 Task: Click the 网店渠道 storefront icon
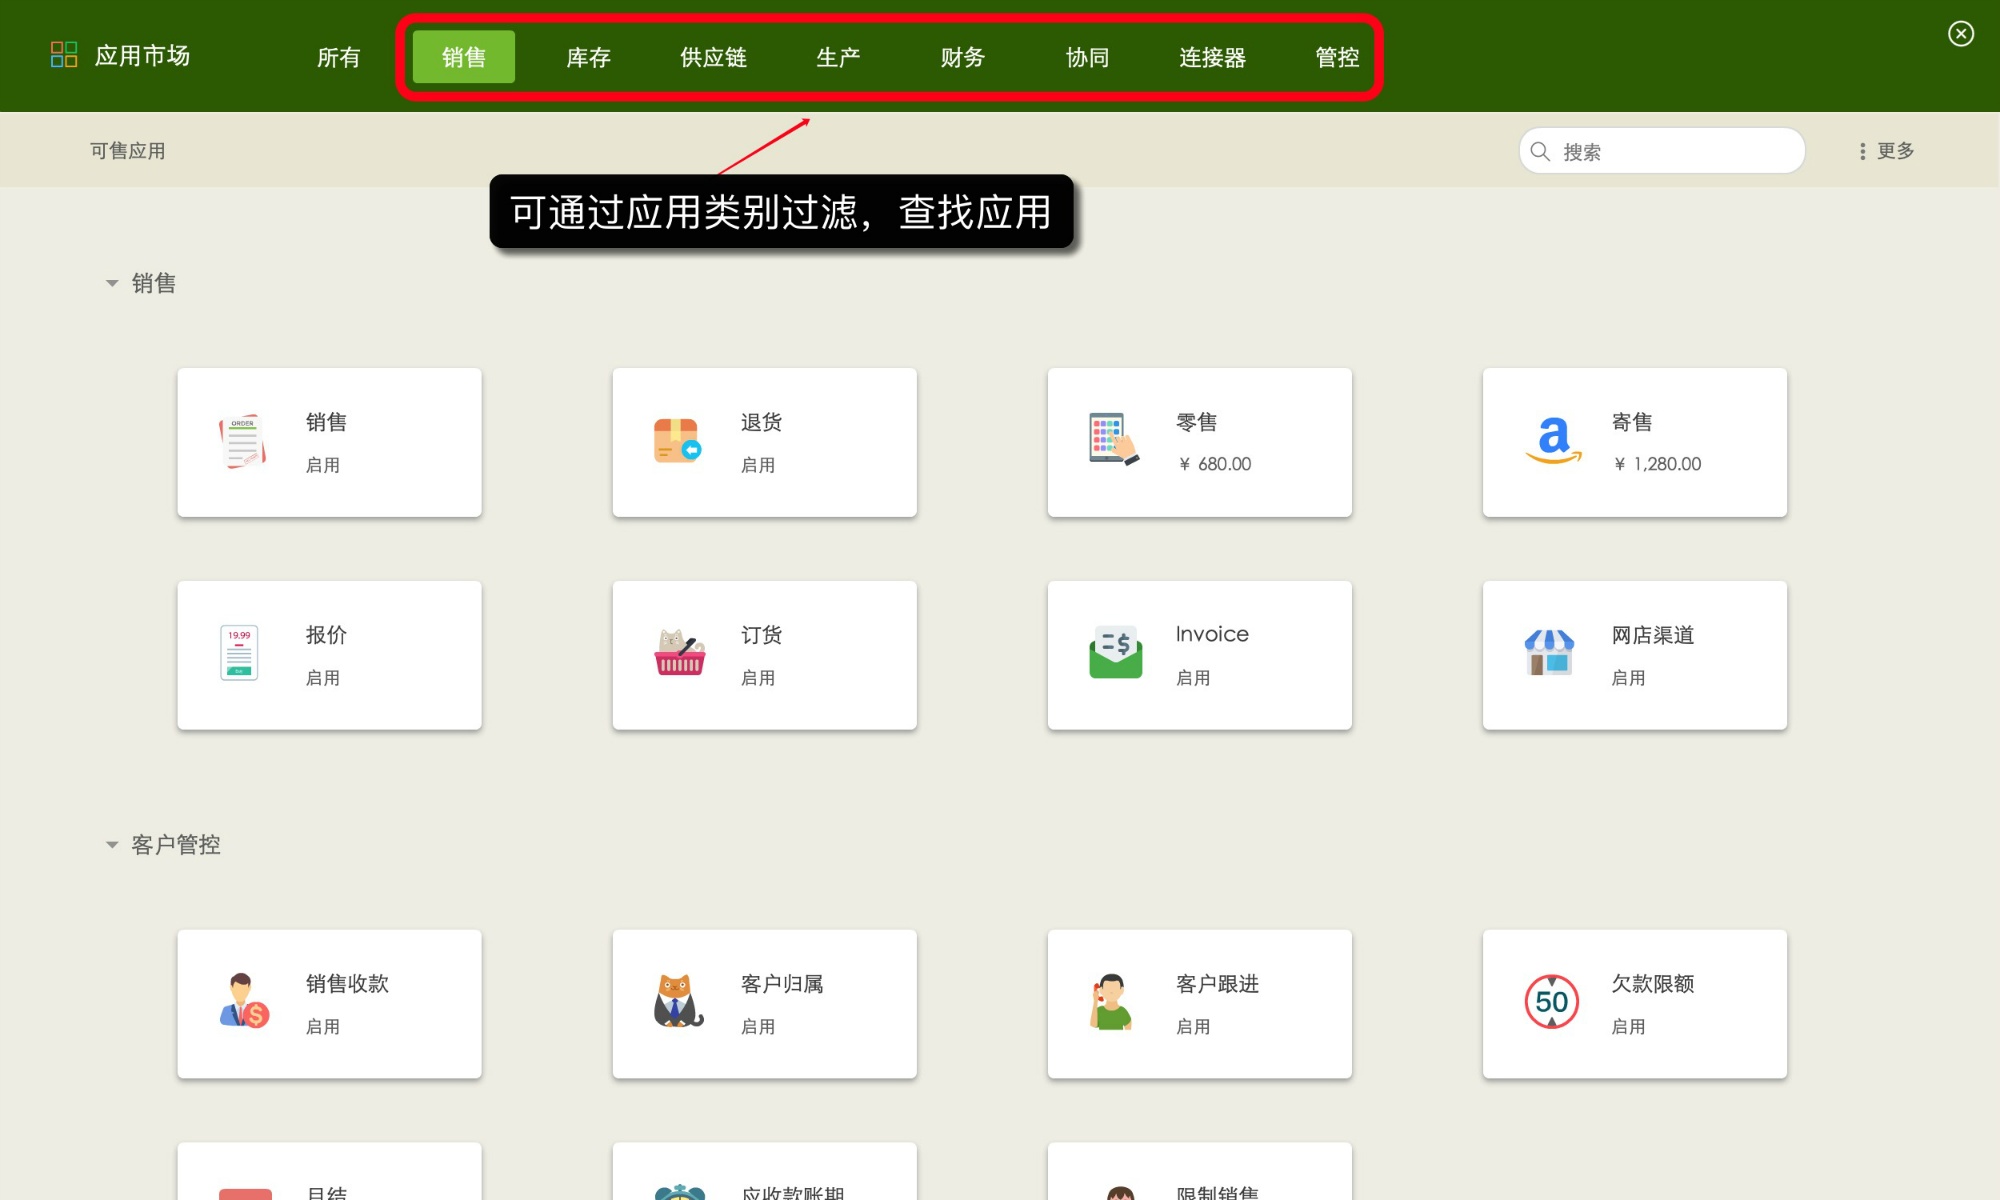(x=1549, y=652)
